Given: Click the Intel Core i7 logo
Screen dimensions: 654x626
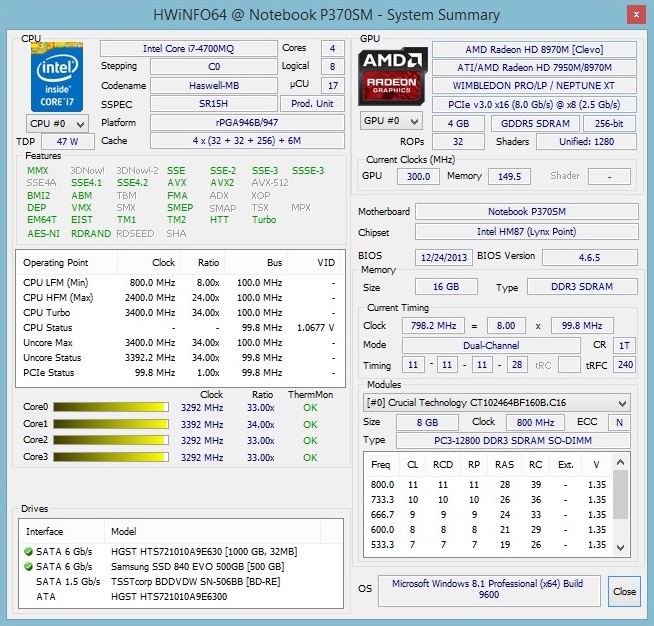Looking at the screenshot, I should coord(57,77).
